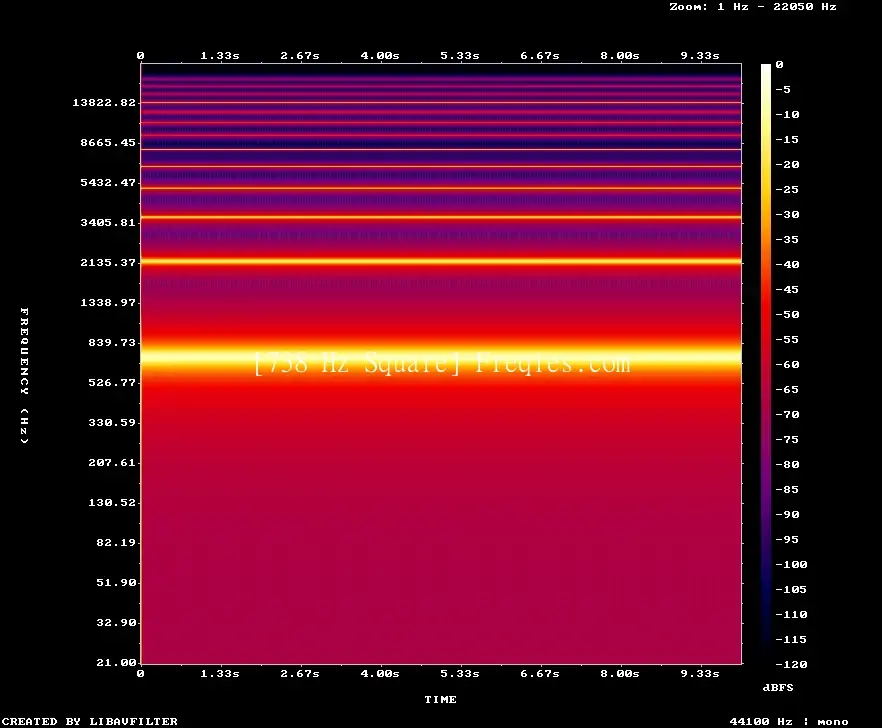Click the -120 dBFS scale label

[791, 664]
